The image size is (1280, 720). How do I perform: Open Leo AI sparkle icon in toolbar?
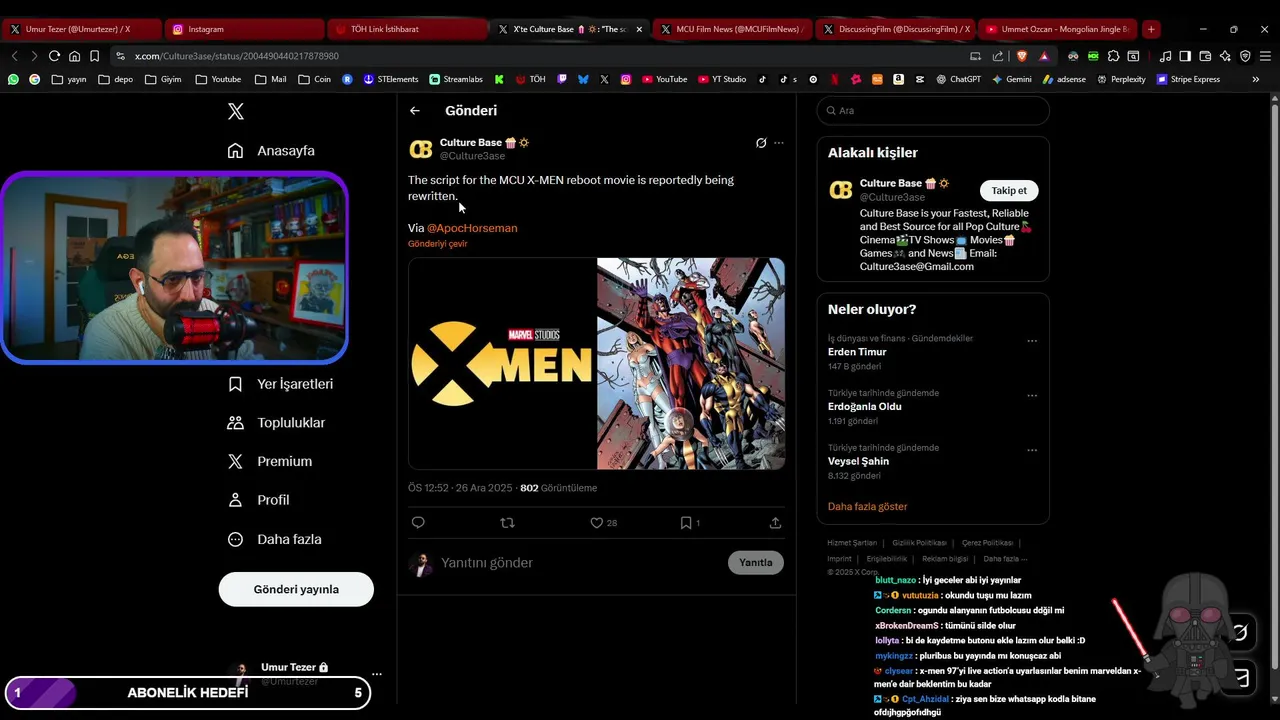click(x=1225, y=56)
